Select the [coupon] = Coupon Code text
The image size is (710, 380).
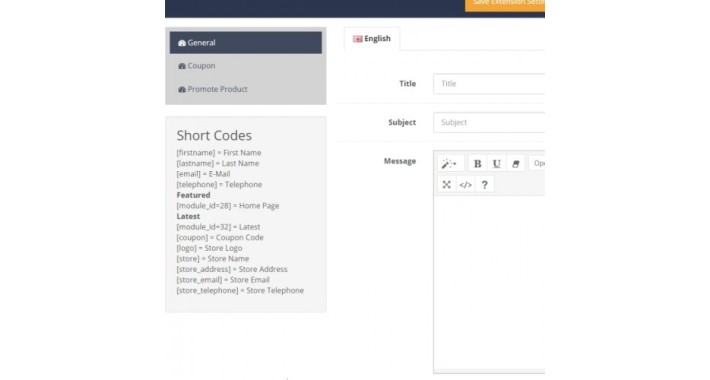click(220, 237)
